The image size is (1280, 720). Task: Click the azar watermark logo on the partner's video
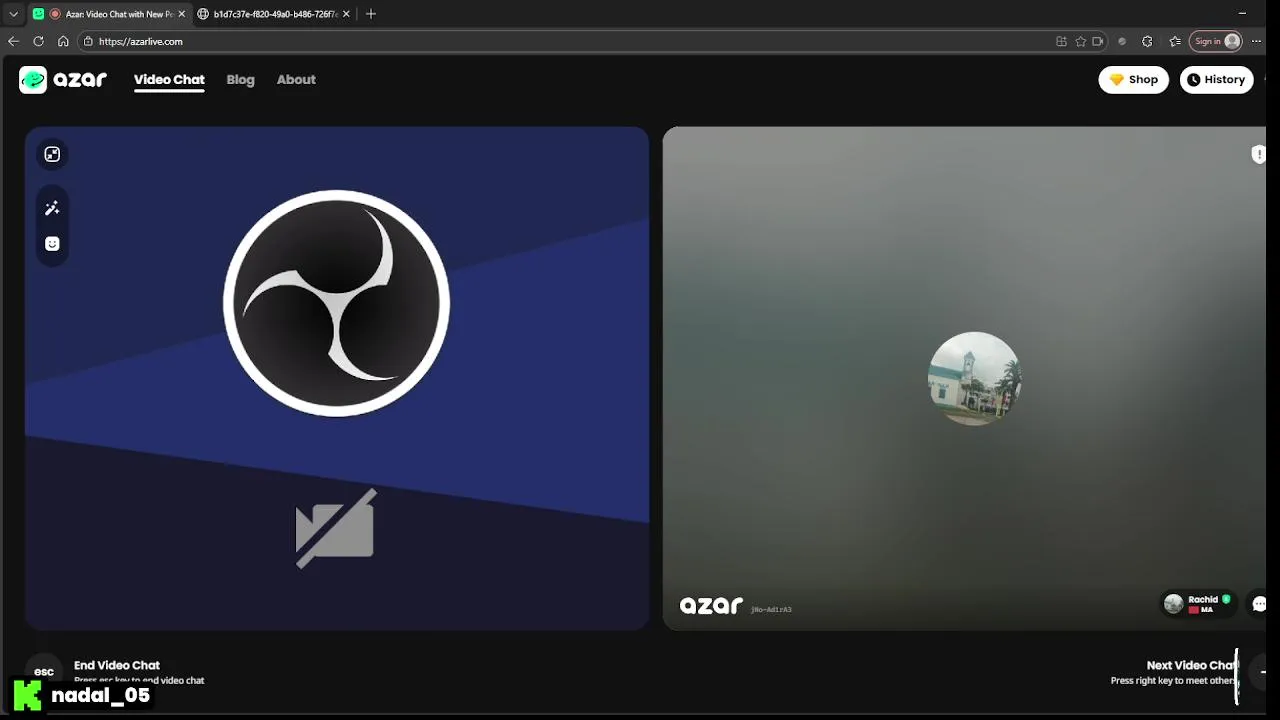[711, 605]
